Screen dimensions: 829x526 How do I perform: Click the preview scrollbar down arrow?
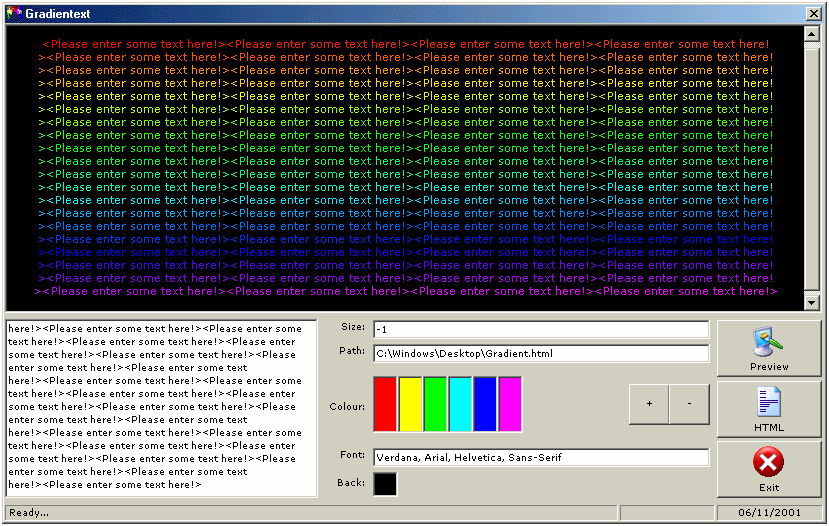(812, 301)
